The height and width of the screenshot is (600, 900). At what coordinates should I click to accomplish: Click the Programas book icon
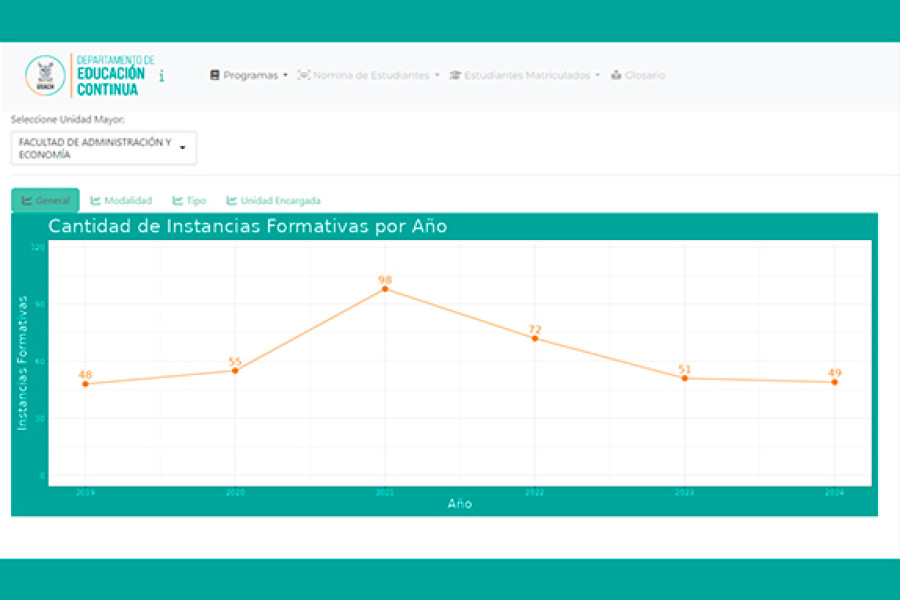214,74
